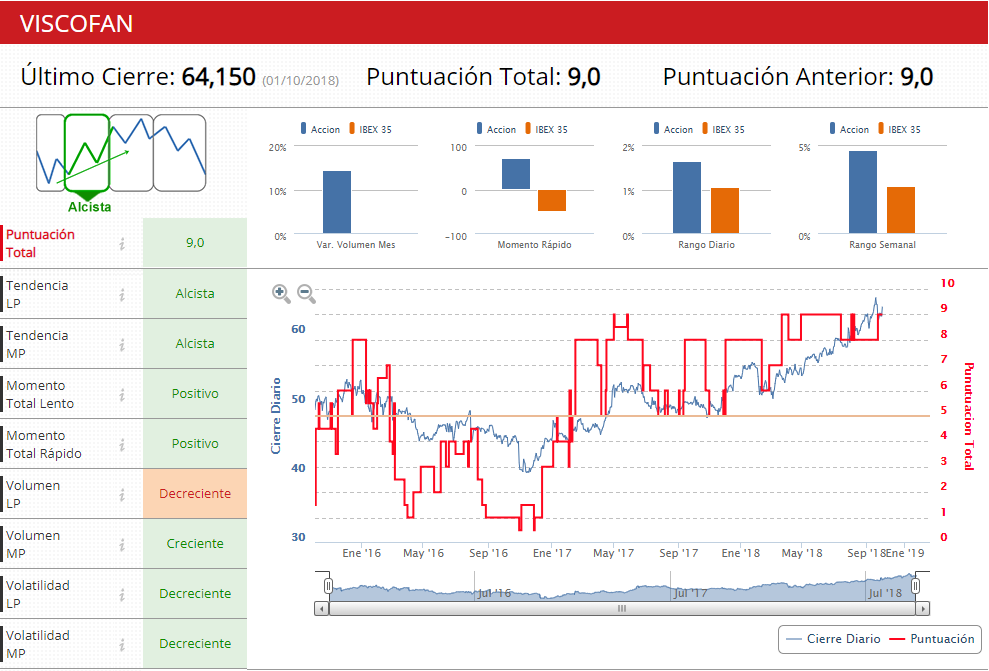This screenshot has height=671, width=989.
Task: Open info icon for Puntuación Total
Action: click(122, 243)
